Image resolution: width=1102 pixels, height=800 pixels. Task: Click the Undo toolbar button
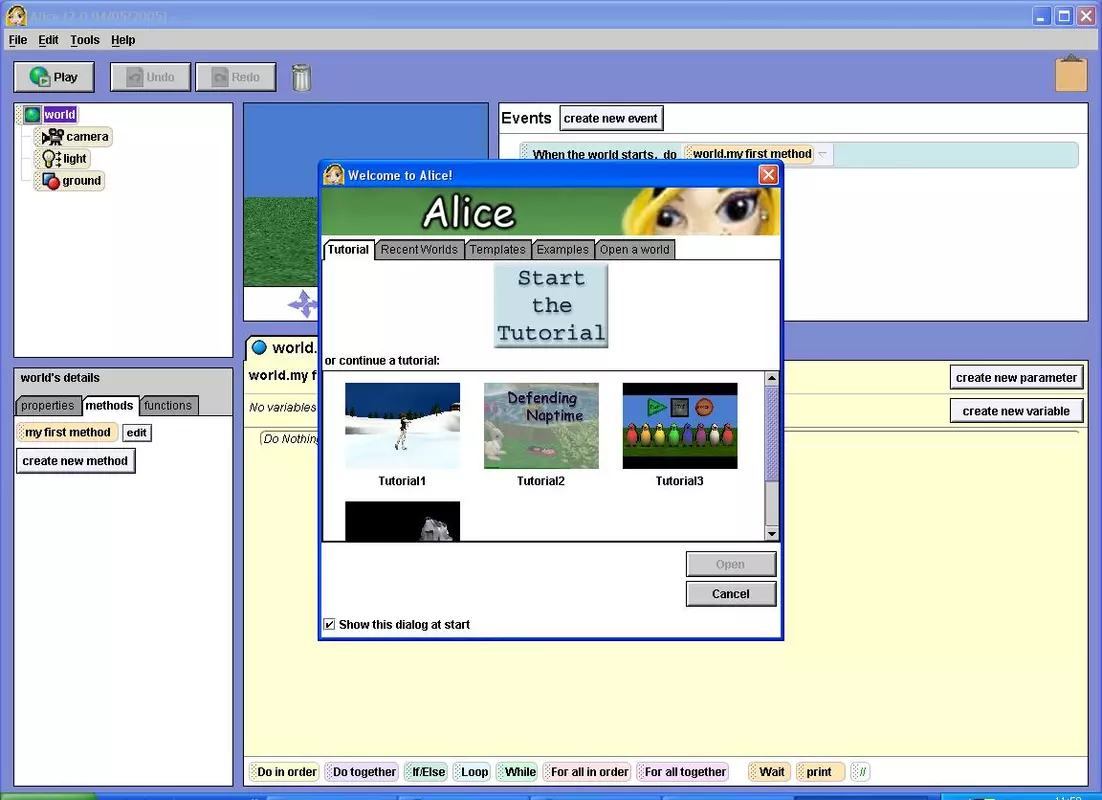[150, 77]
